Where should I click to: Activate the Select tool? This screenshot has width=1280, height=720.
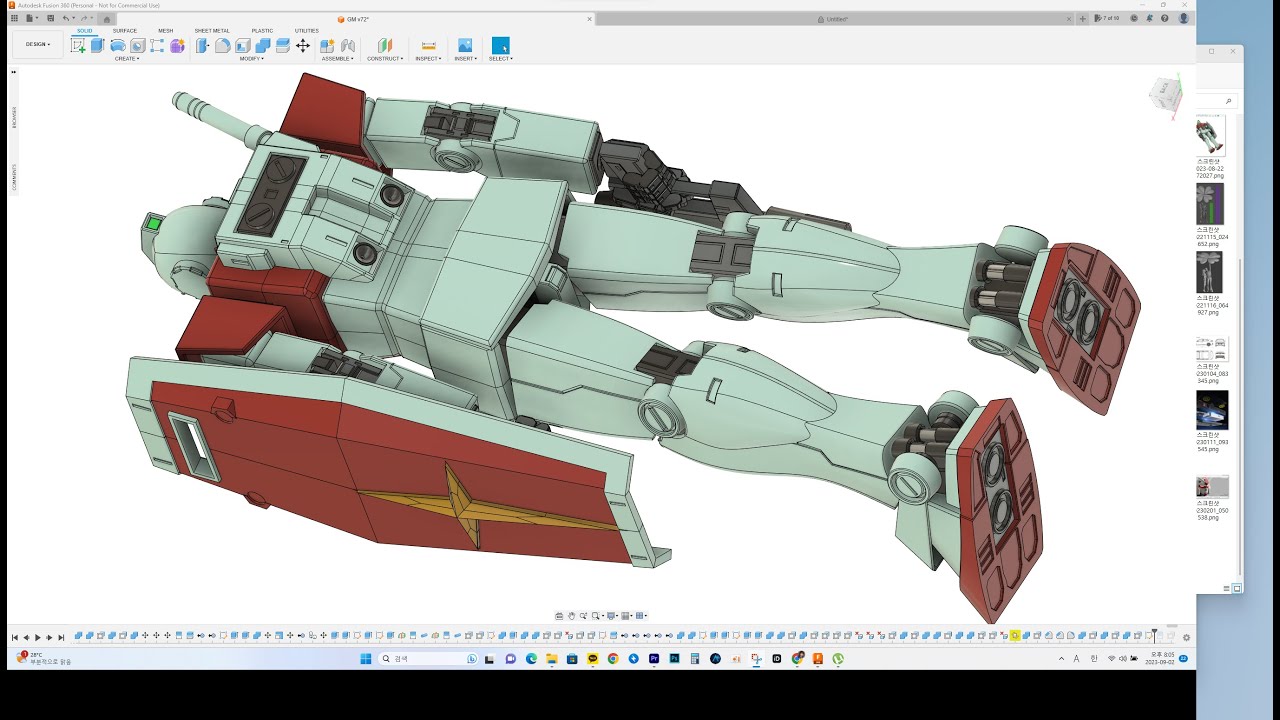click(501, 45)
